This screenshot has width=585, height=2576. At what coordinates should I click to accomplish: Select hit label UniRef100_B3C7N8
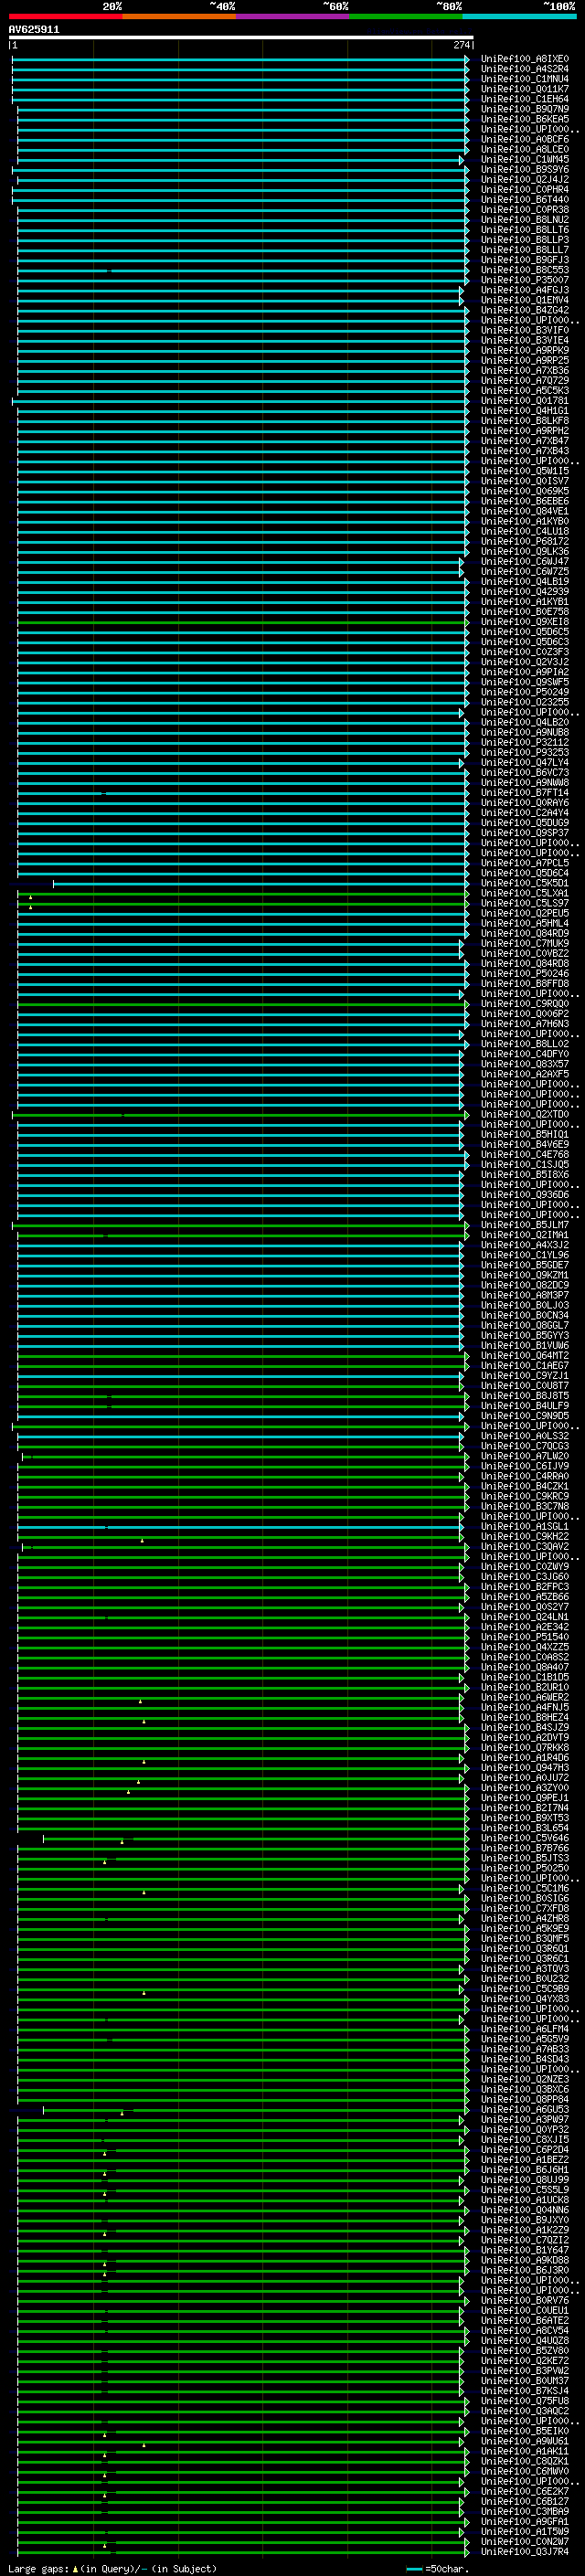[525, 1507]
